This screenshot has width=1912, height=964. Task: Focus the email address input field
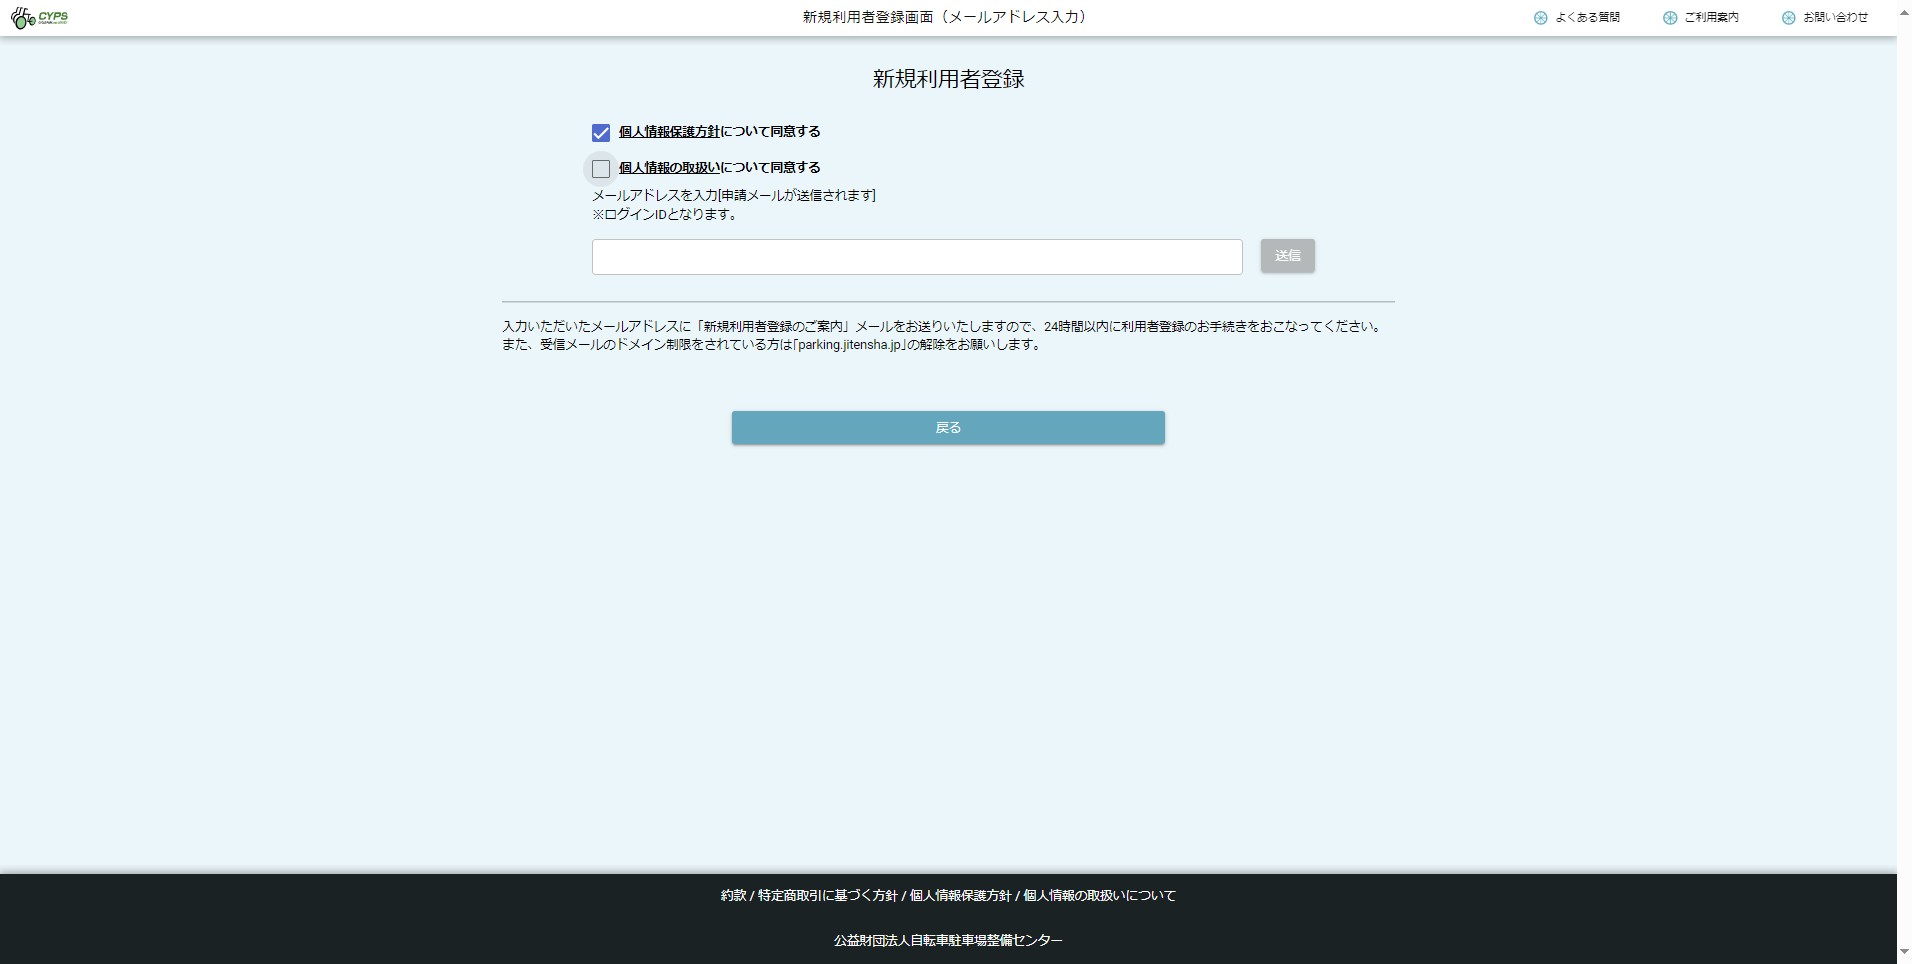916,257
